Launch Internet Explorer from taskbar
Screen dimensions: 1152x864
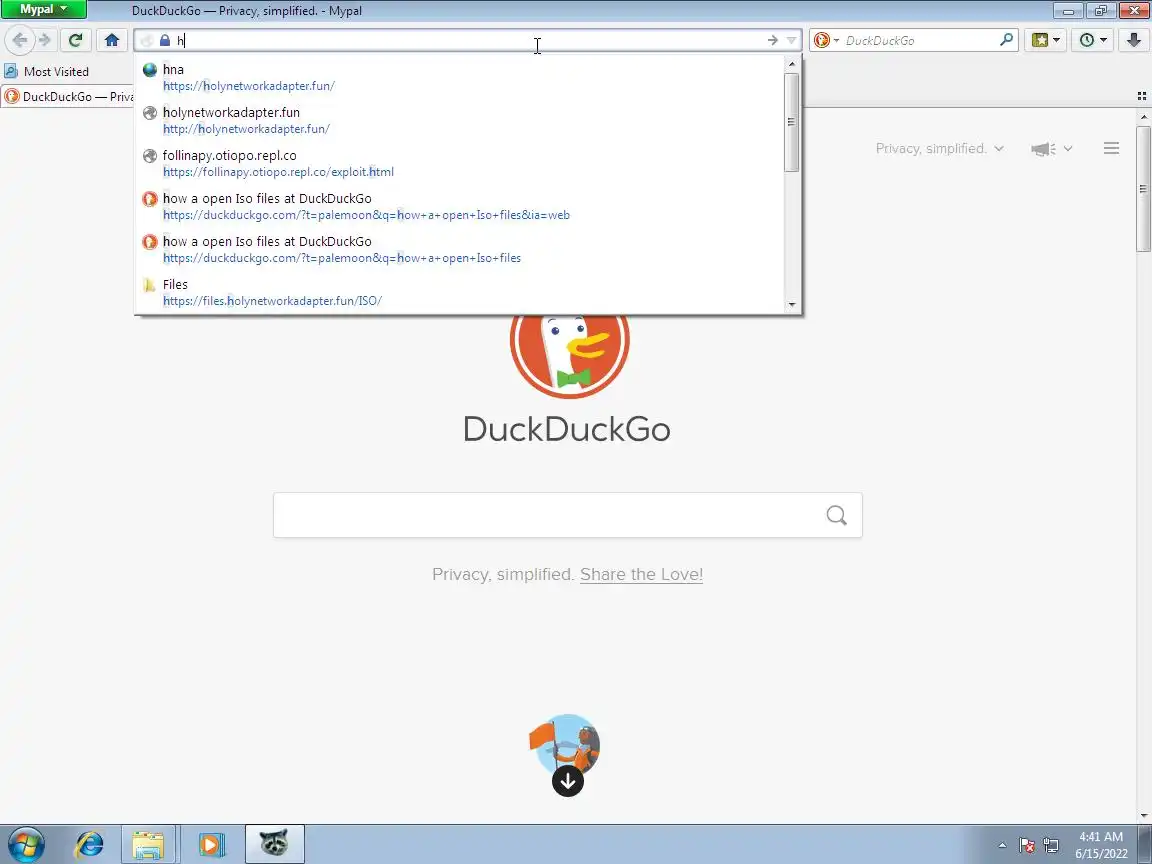(90, 845)
